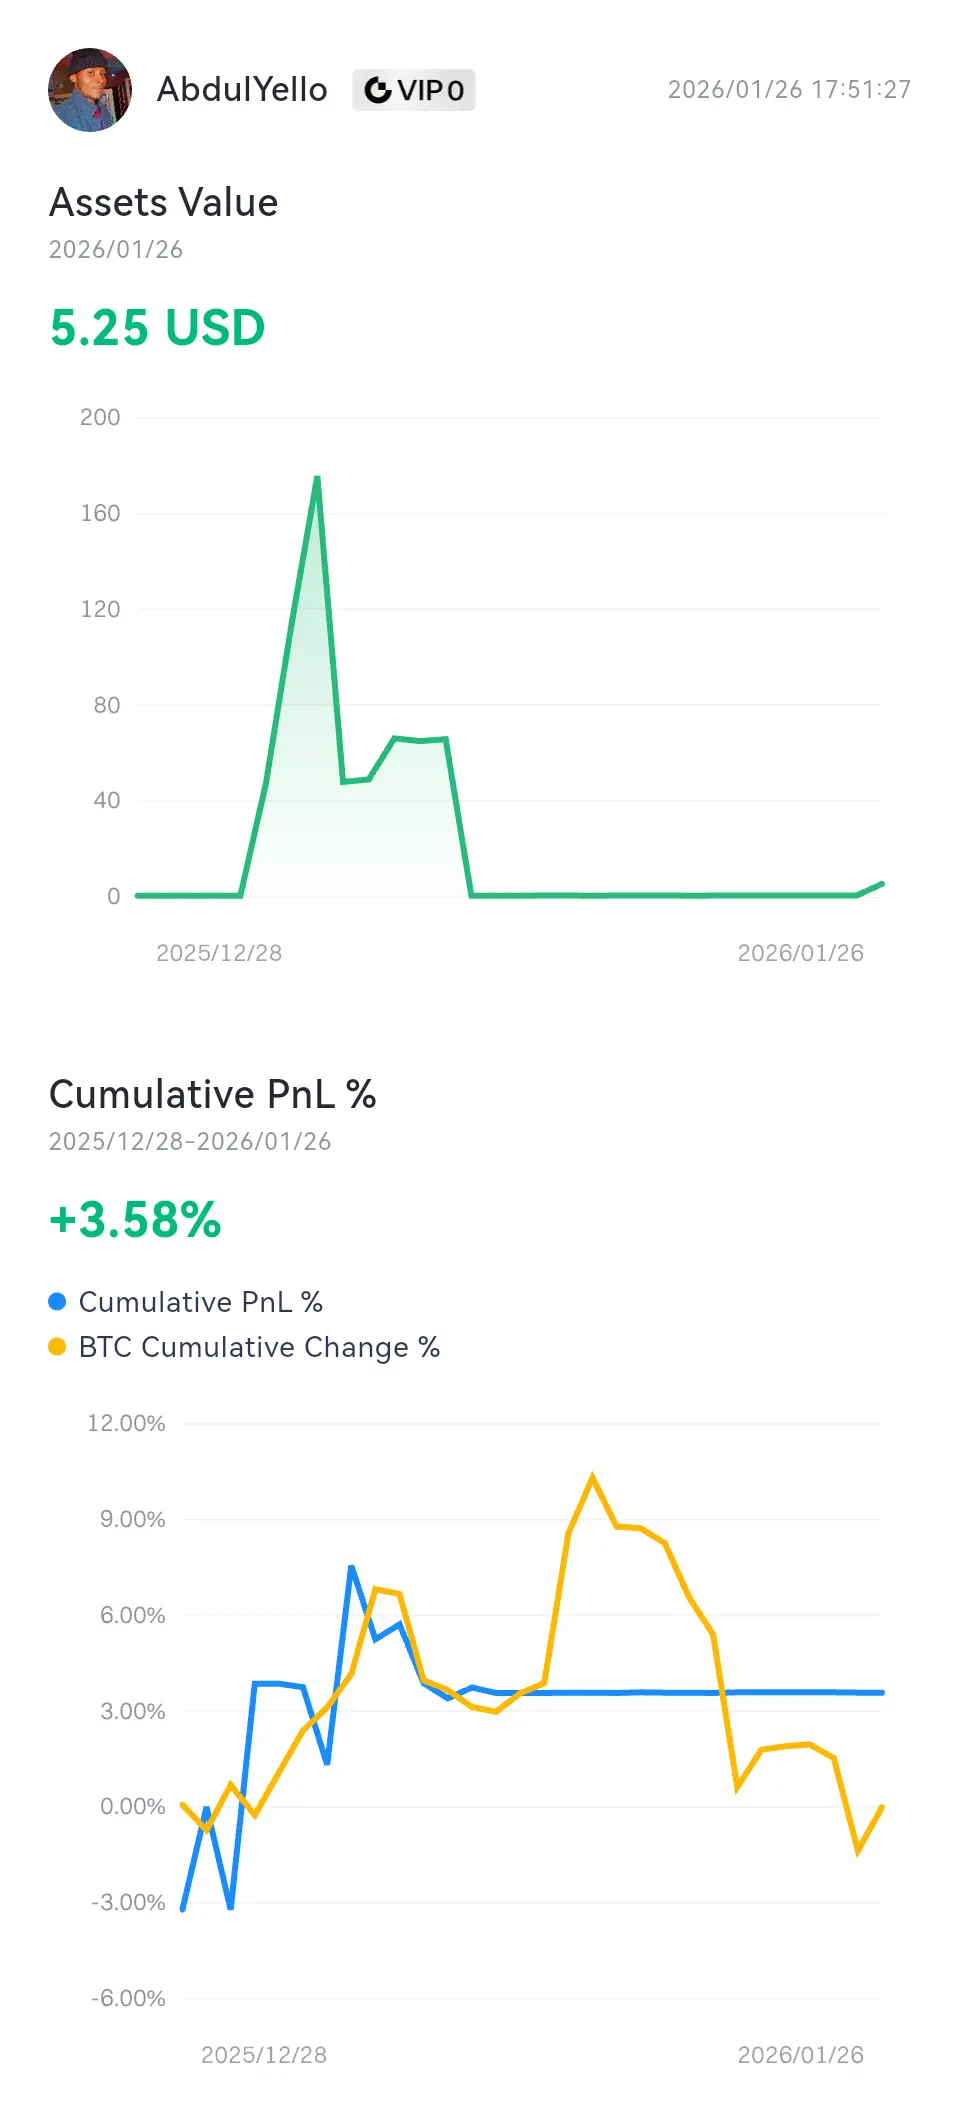Select the yellow BTC line peak
960x2114 pixels.
pos(592,1476)
